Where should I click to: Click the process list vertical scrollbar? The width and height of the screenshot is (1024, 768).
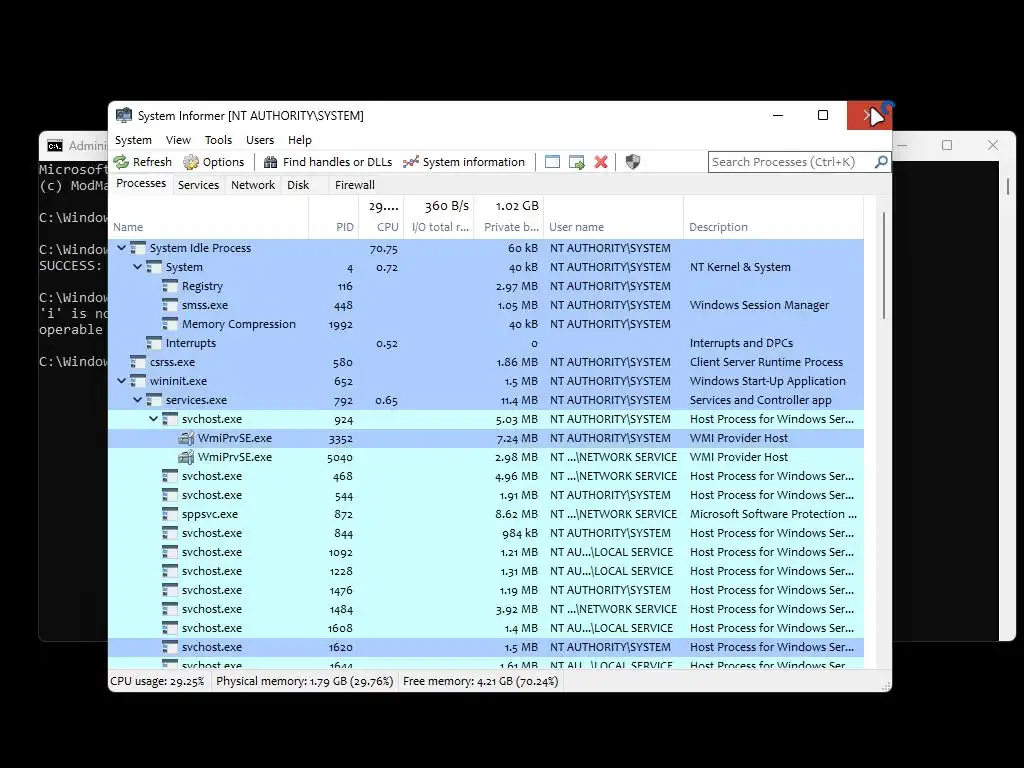[884, 265]
